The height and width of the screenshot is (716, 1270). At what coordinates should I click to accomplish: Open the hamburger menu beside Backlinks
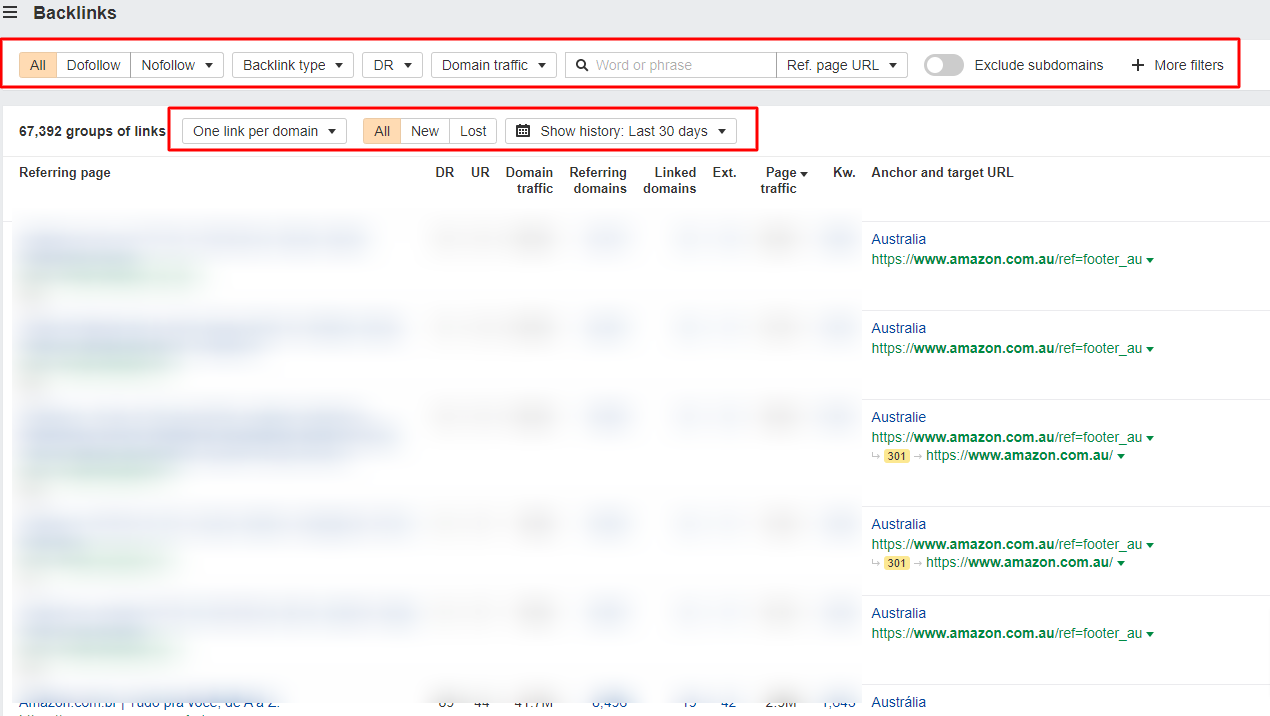pyautogui.click(x=10, y=13)
